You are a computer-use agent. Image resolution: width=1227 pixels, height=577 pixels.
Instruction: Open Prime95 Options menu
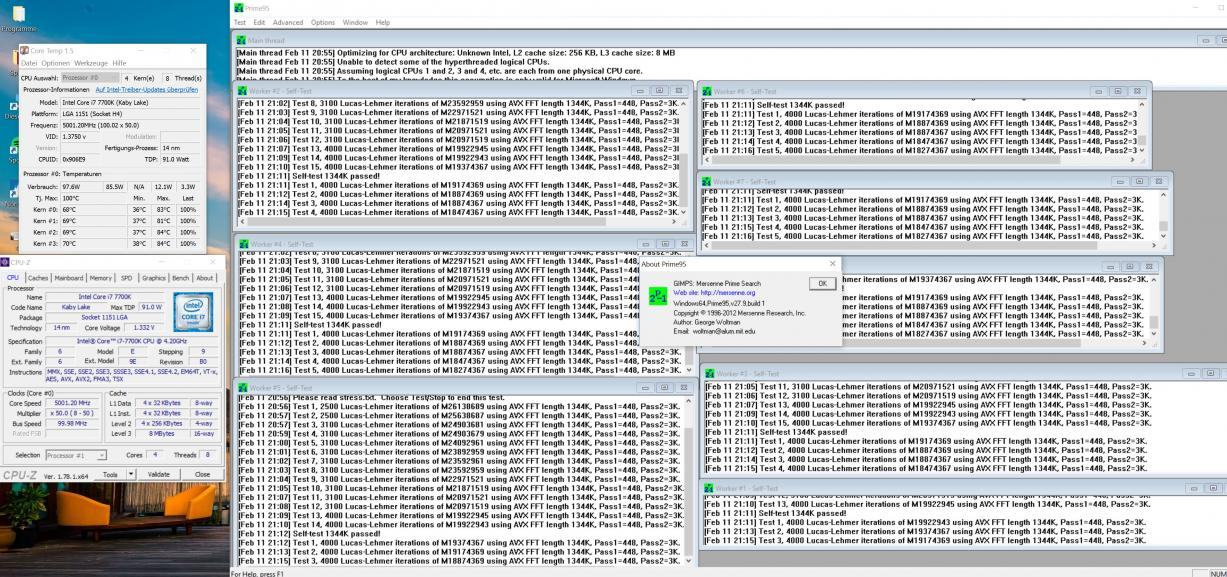[323, 22]
